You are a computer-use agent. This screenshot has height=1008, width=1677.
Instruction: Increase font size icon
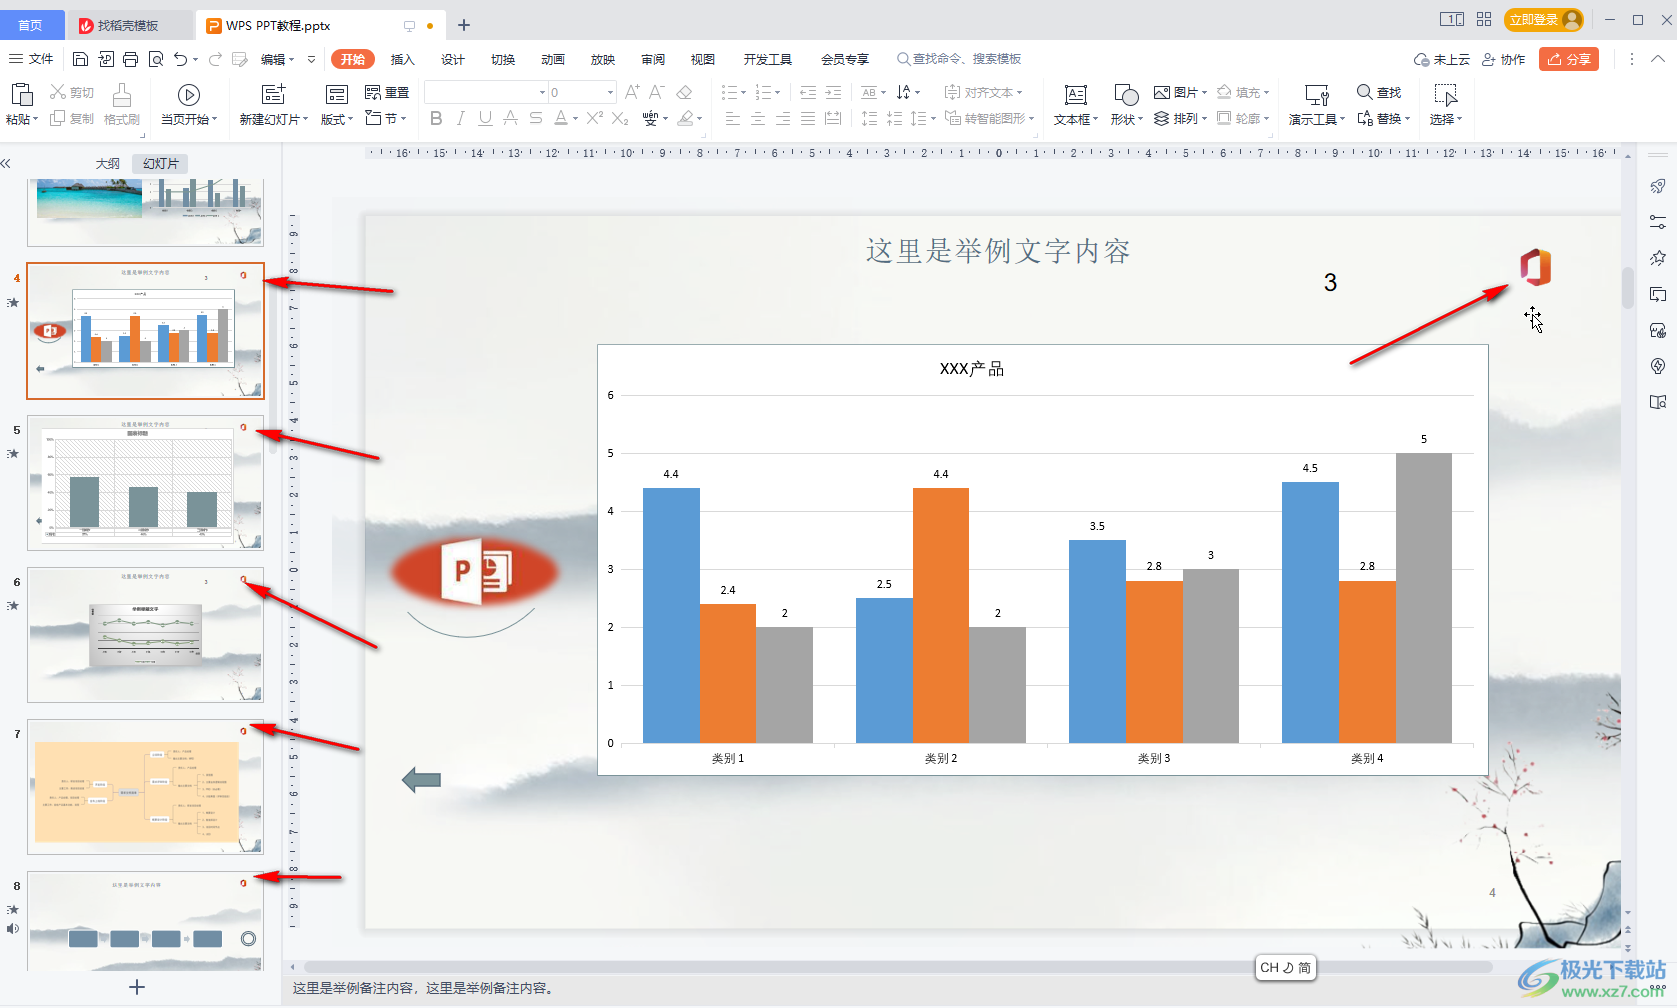coord(632,92)
